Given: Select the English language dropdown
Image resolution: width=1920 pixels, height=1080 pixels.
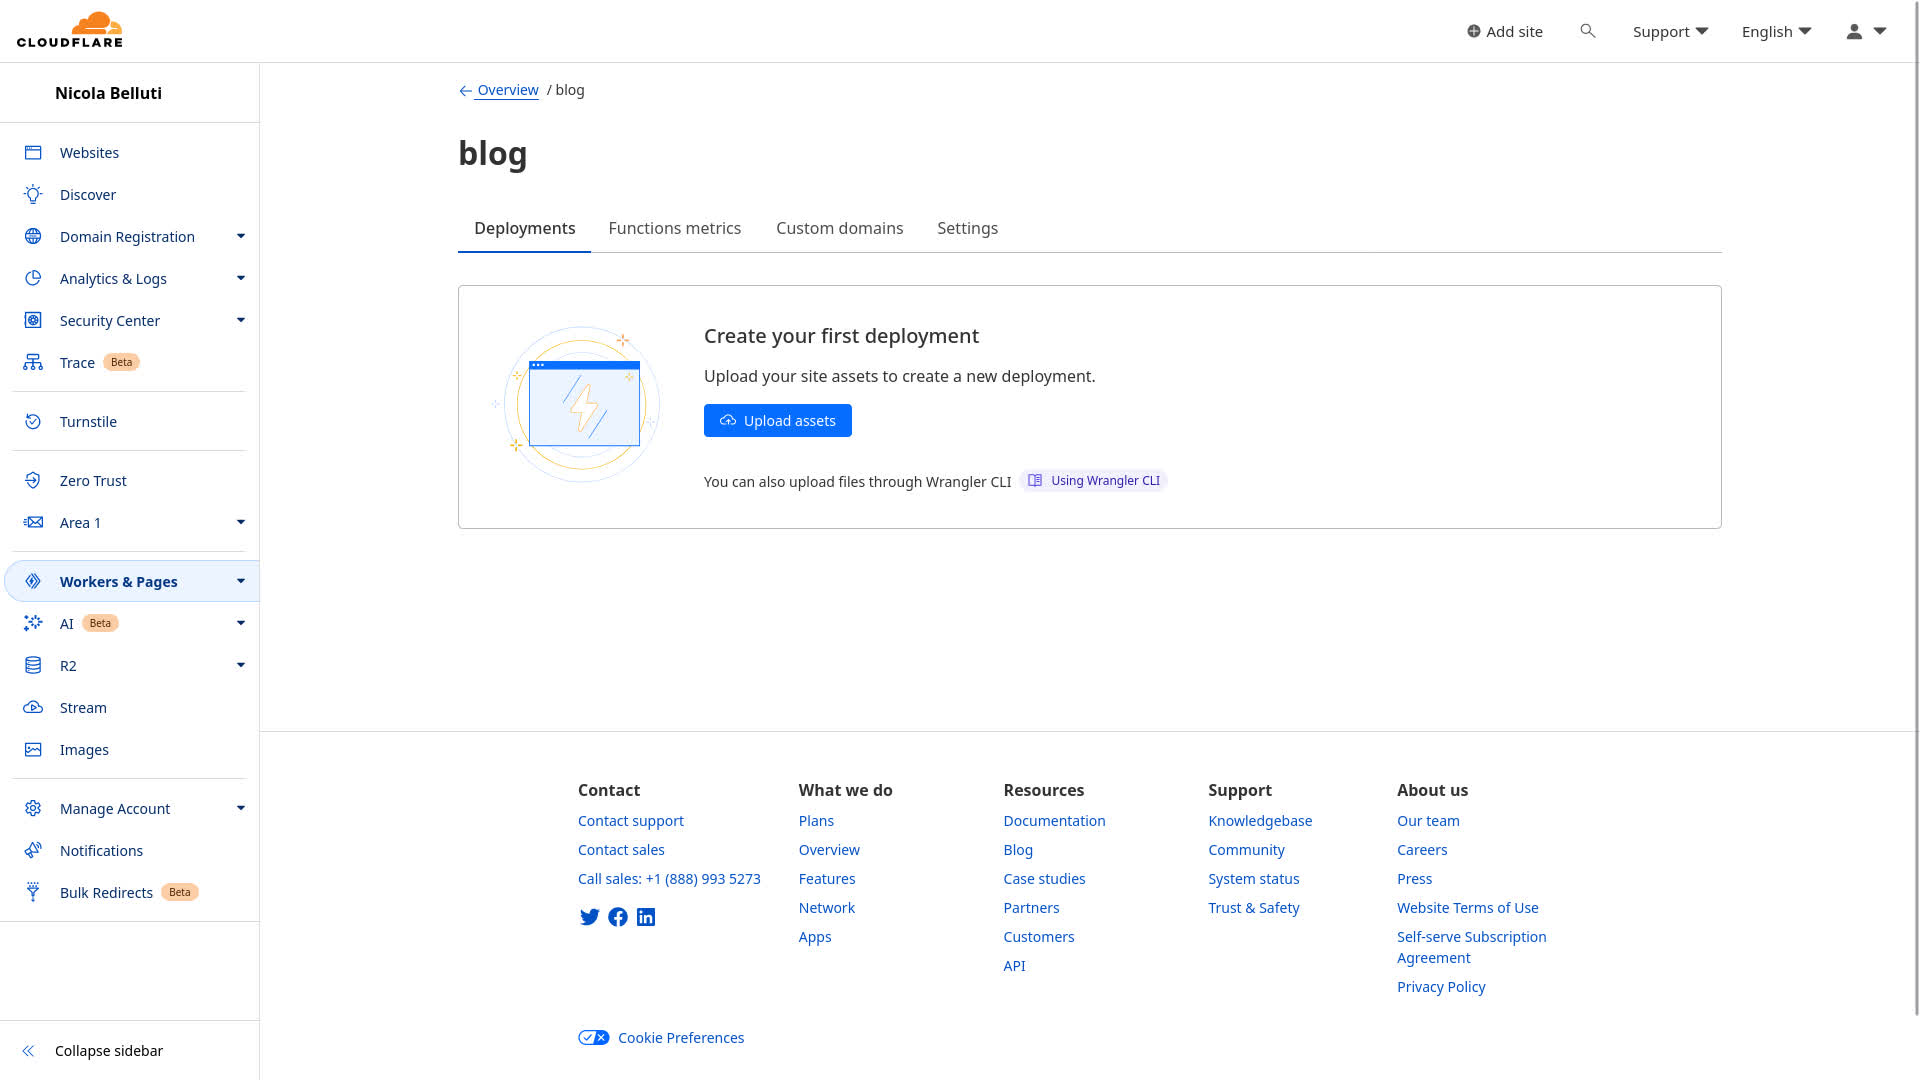Looking at the screenshot, I should click(x=1776, y=30).
